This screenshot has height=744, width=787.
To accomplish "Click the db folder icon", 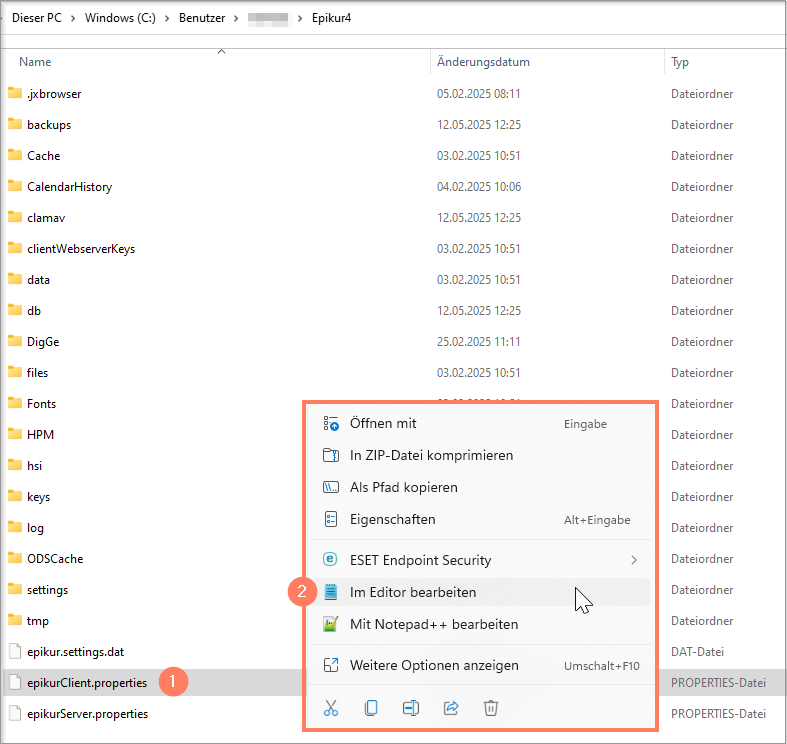I will tap(15, 310).
